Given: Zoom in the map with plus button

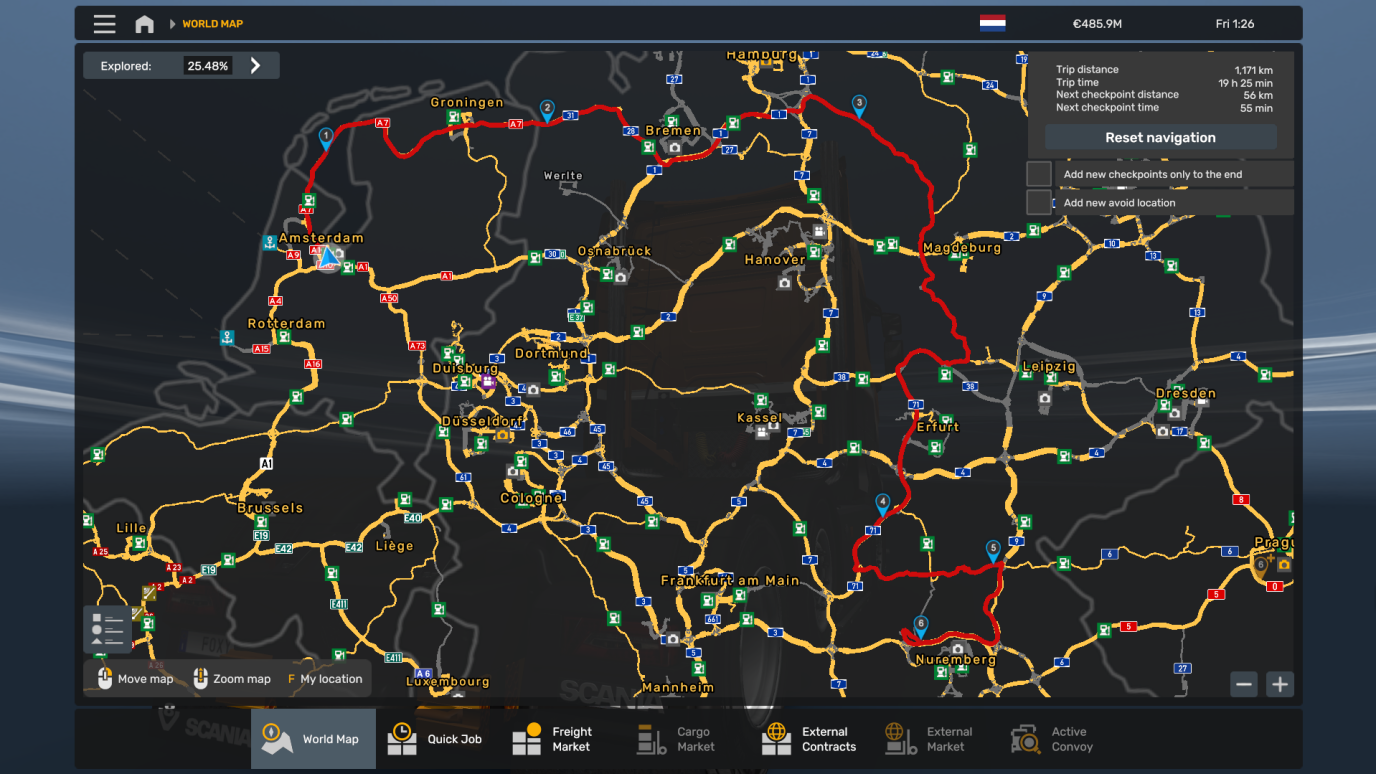Looking at the screenshot, I should (1280, 684).
